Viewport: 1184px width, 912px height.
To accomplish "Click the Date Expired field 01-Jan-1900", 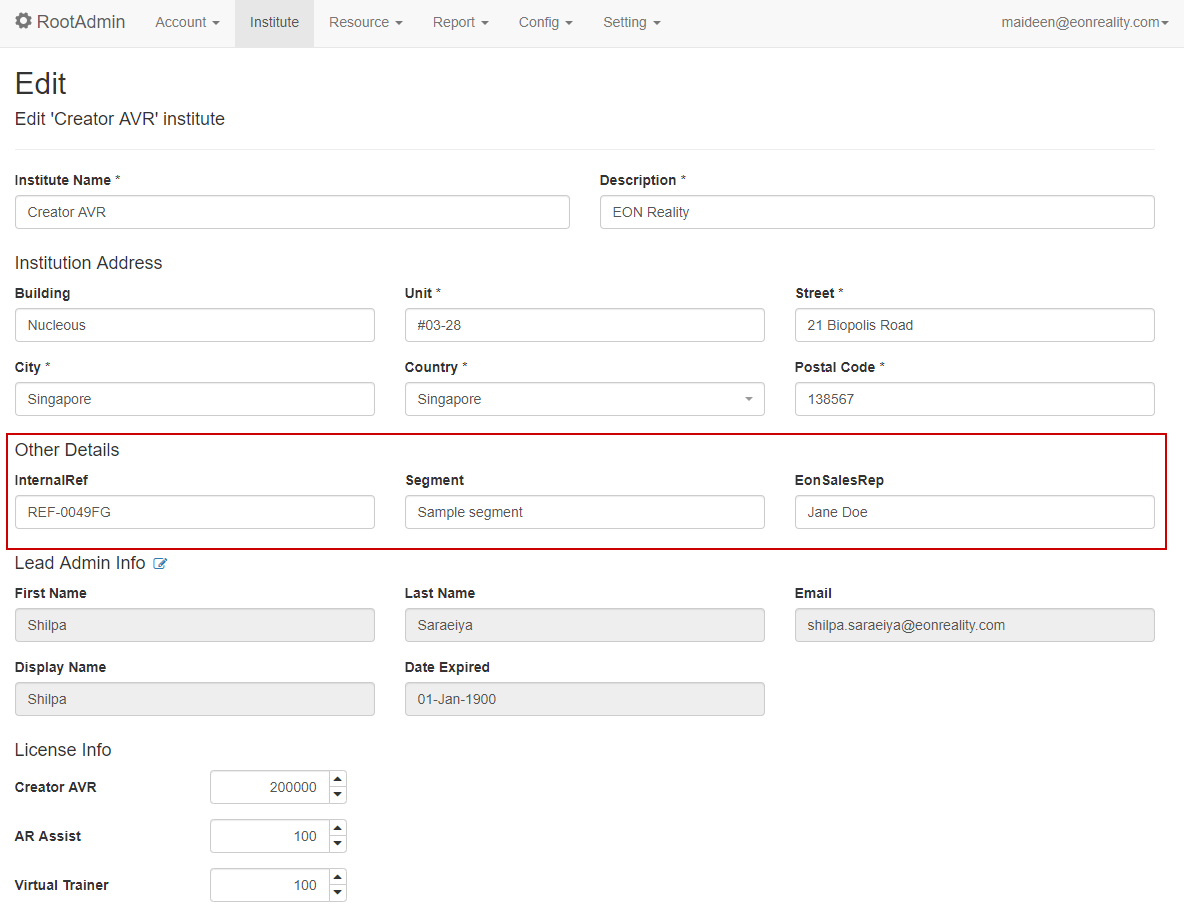I will click(x=584, y=699).
